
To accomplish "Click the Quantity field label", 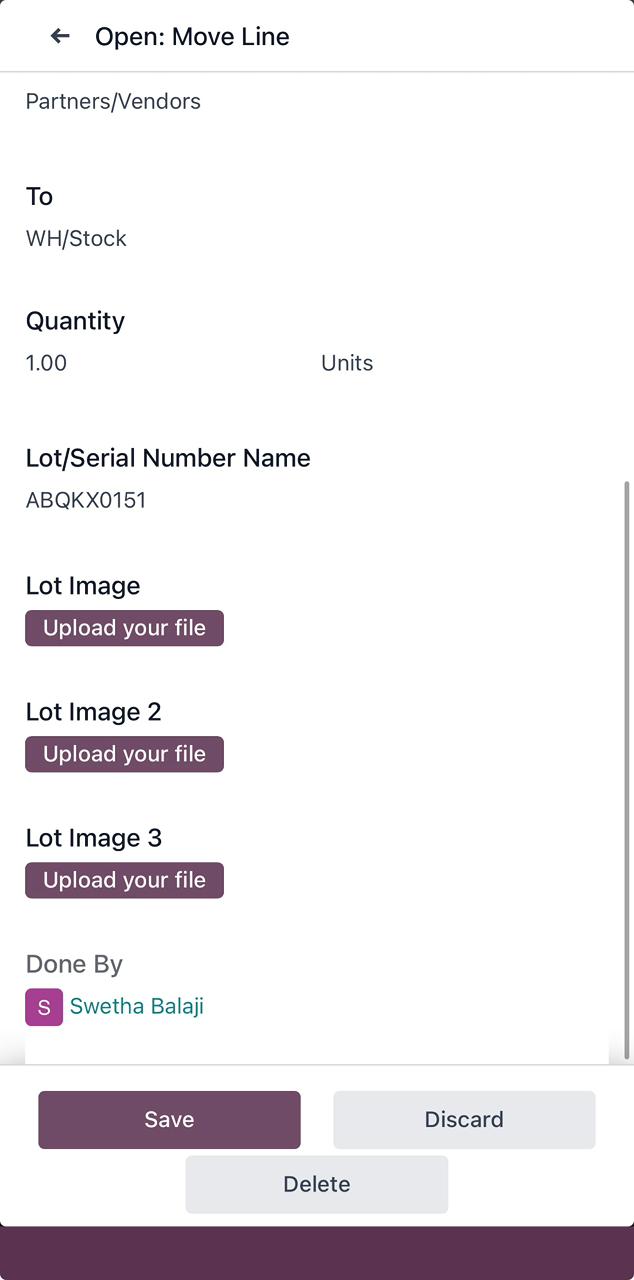I will point(75,321).
